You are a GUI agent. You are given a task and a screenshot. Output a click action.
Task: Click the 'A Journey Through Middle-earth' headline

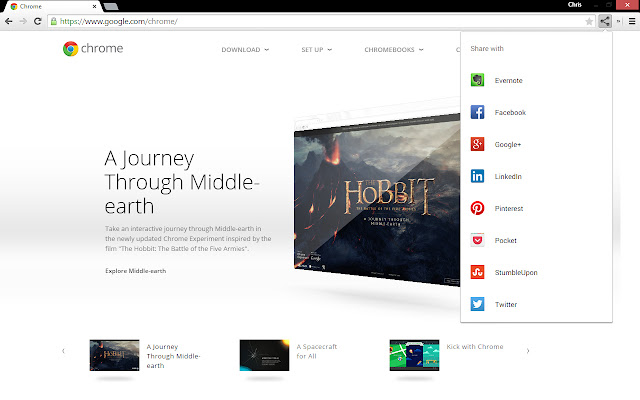[182, 182]
